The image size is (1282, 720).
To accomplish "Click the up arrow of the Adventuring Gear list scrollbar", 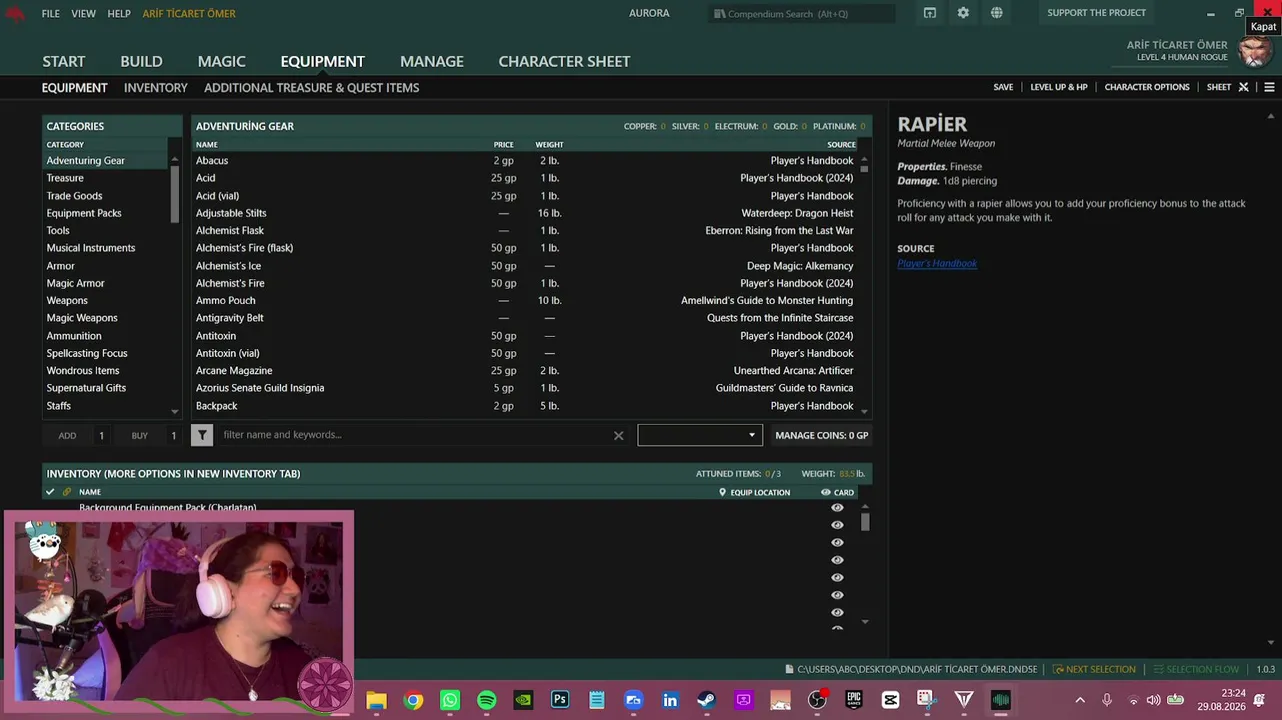I will pyautogui.click(x=864, y=160).
